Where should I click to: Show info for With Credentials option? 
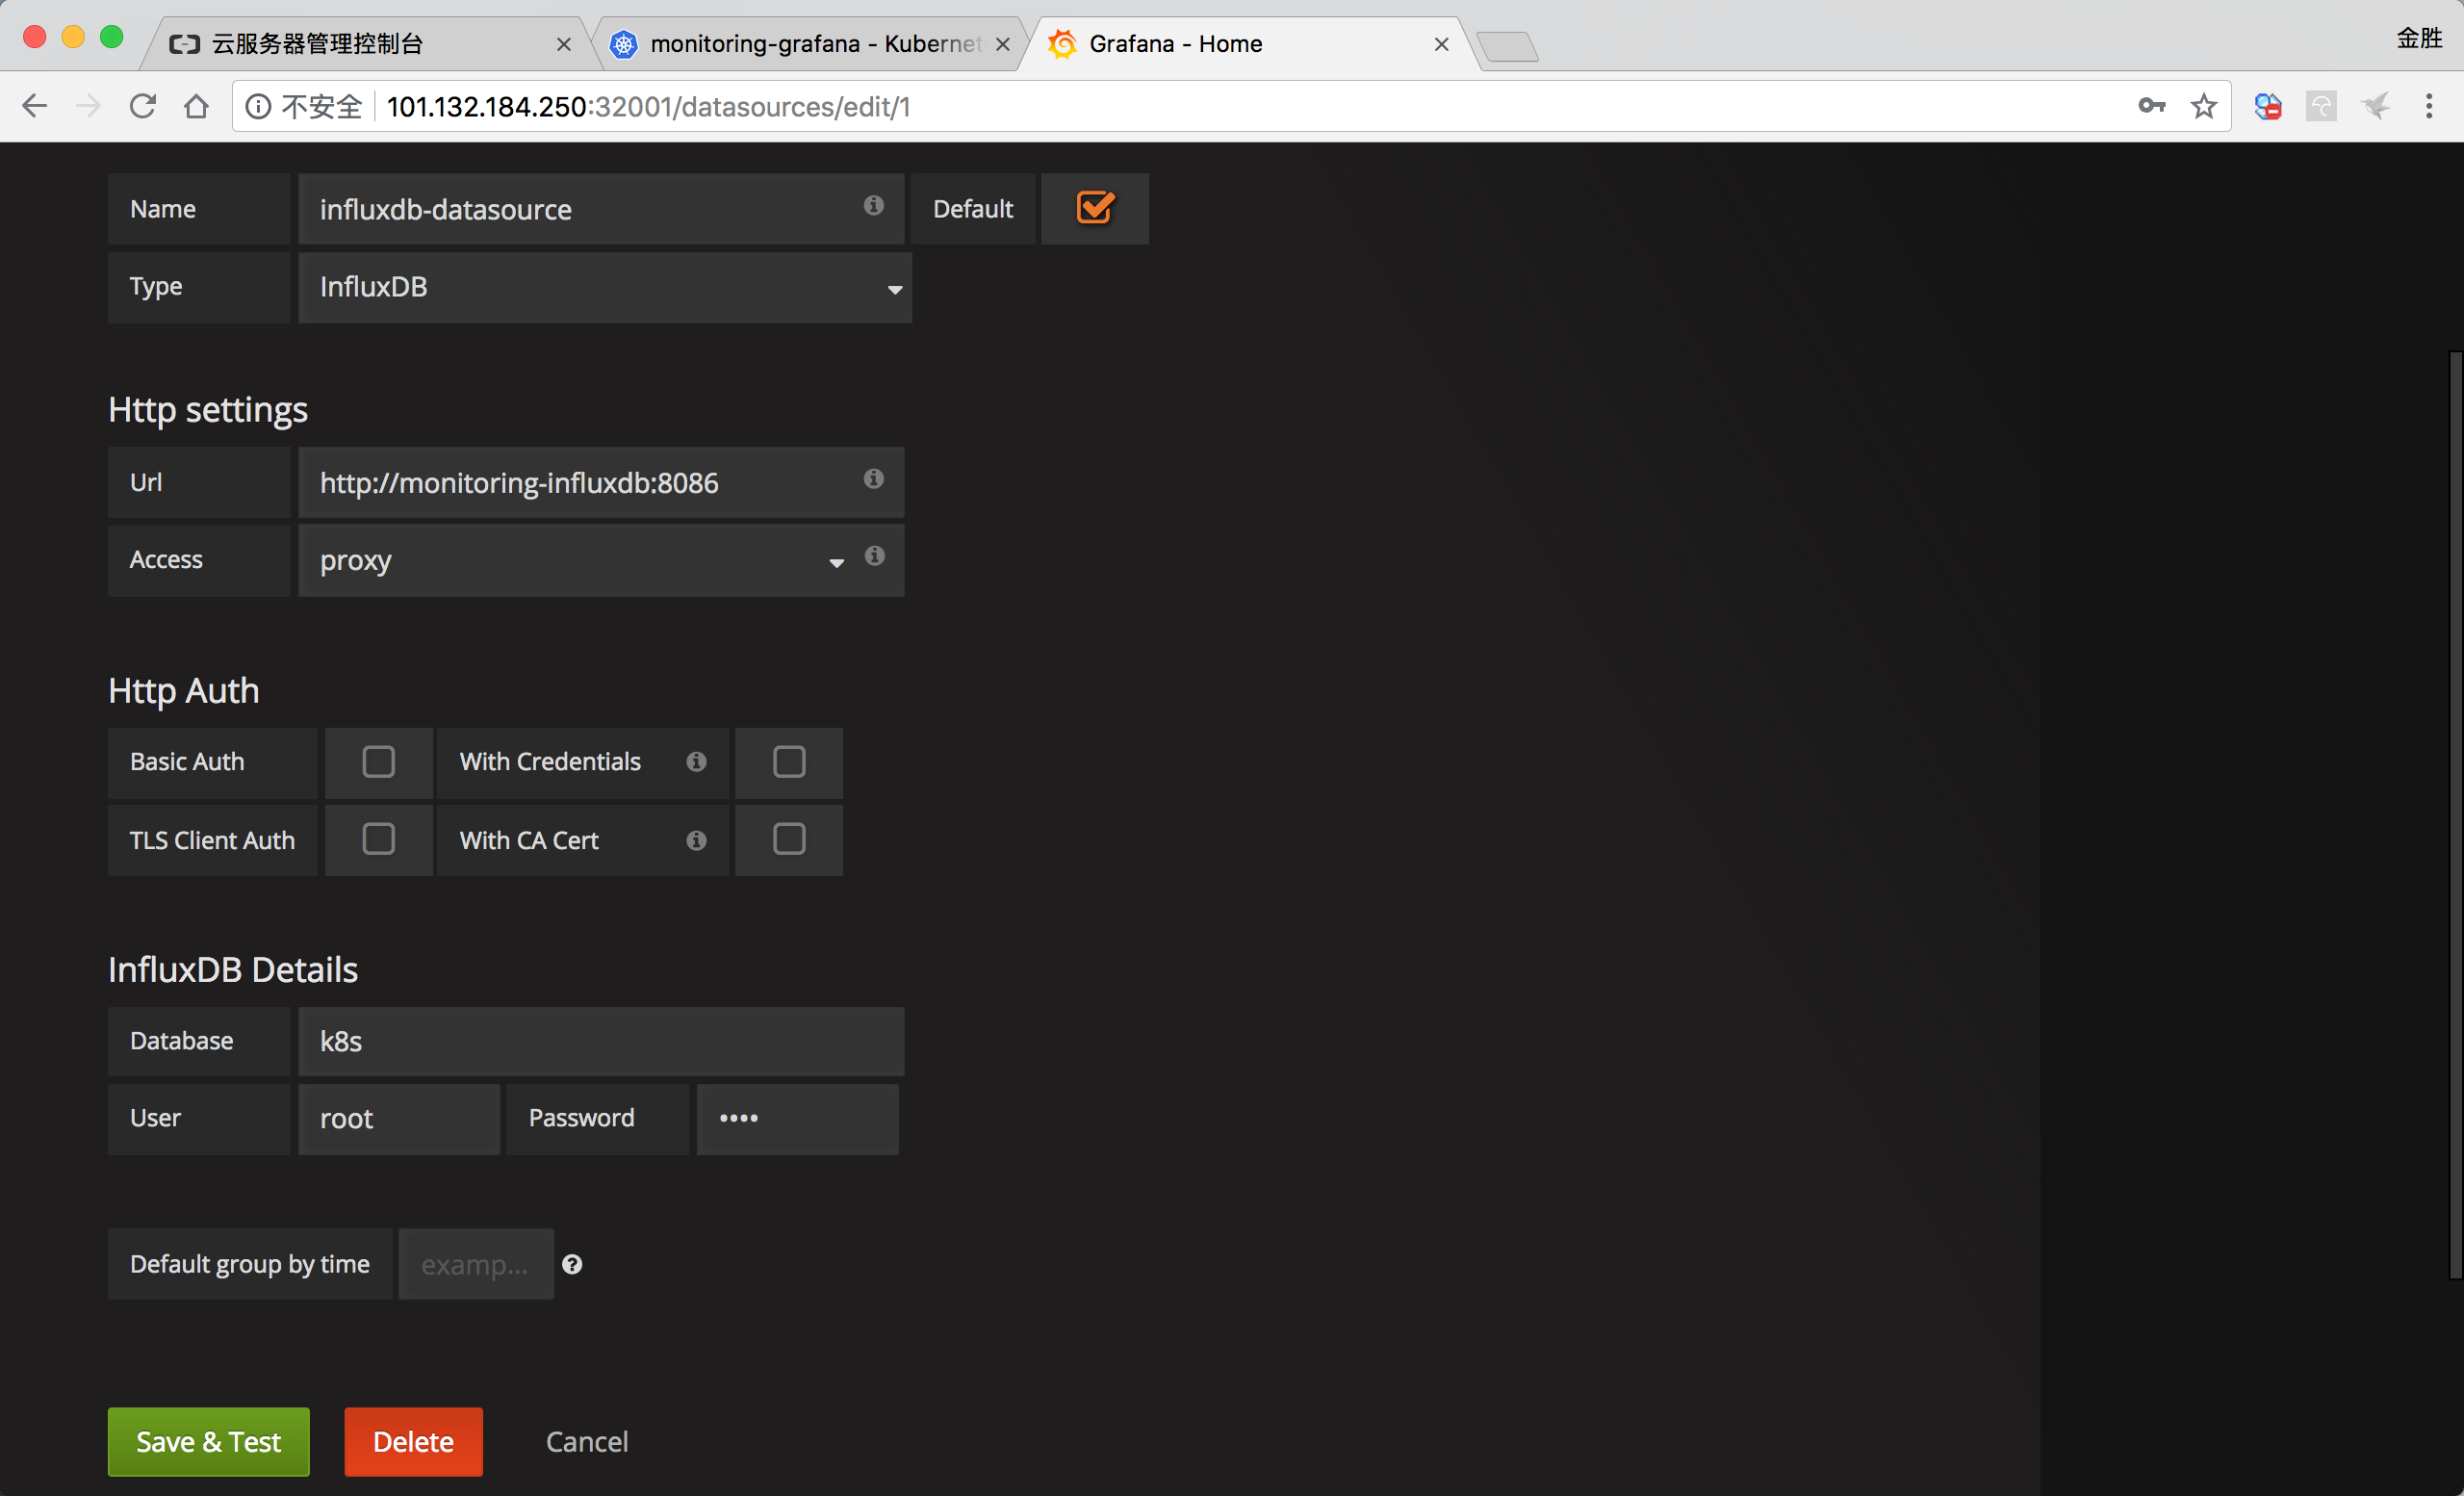point(697,762)
